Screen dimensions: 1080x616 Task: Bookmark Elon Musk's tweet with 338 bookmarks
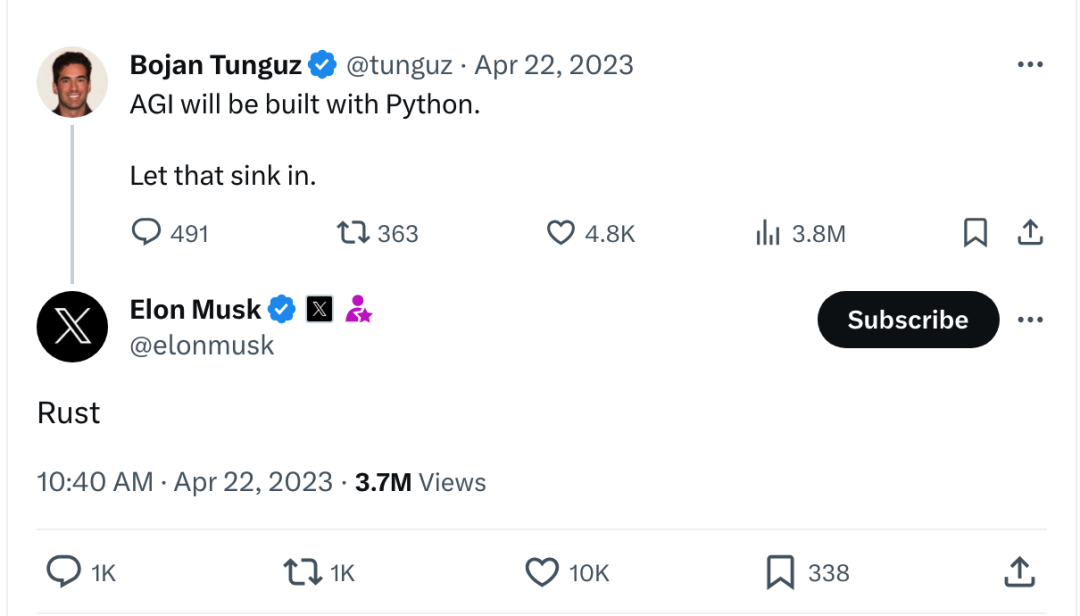tap(780, 572)
